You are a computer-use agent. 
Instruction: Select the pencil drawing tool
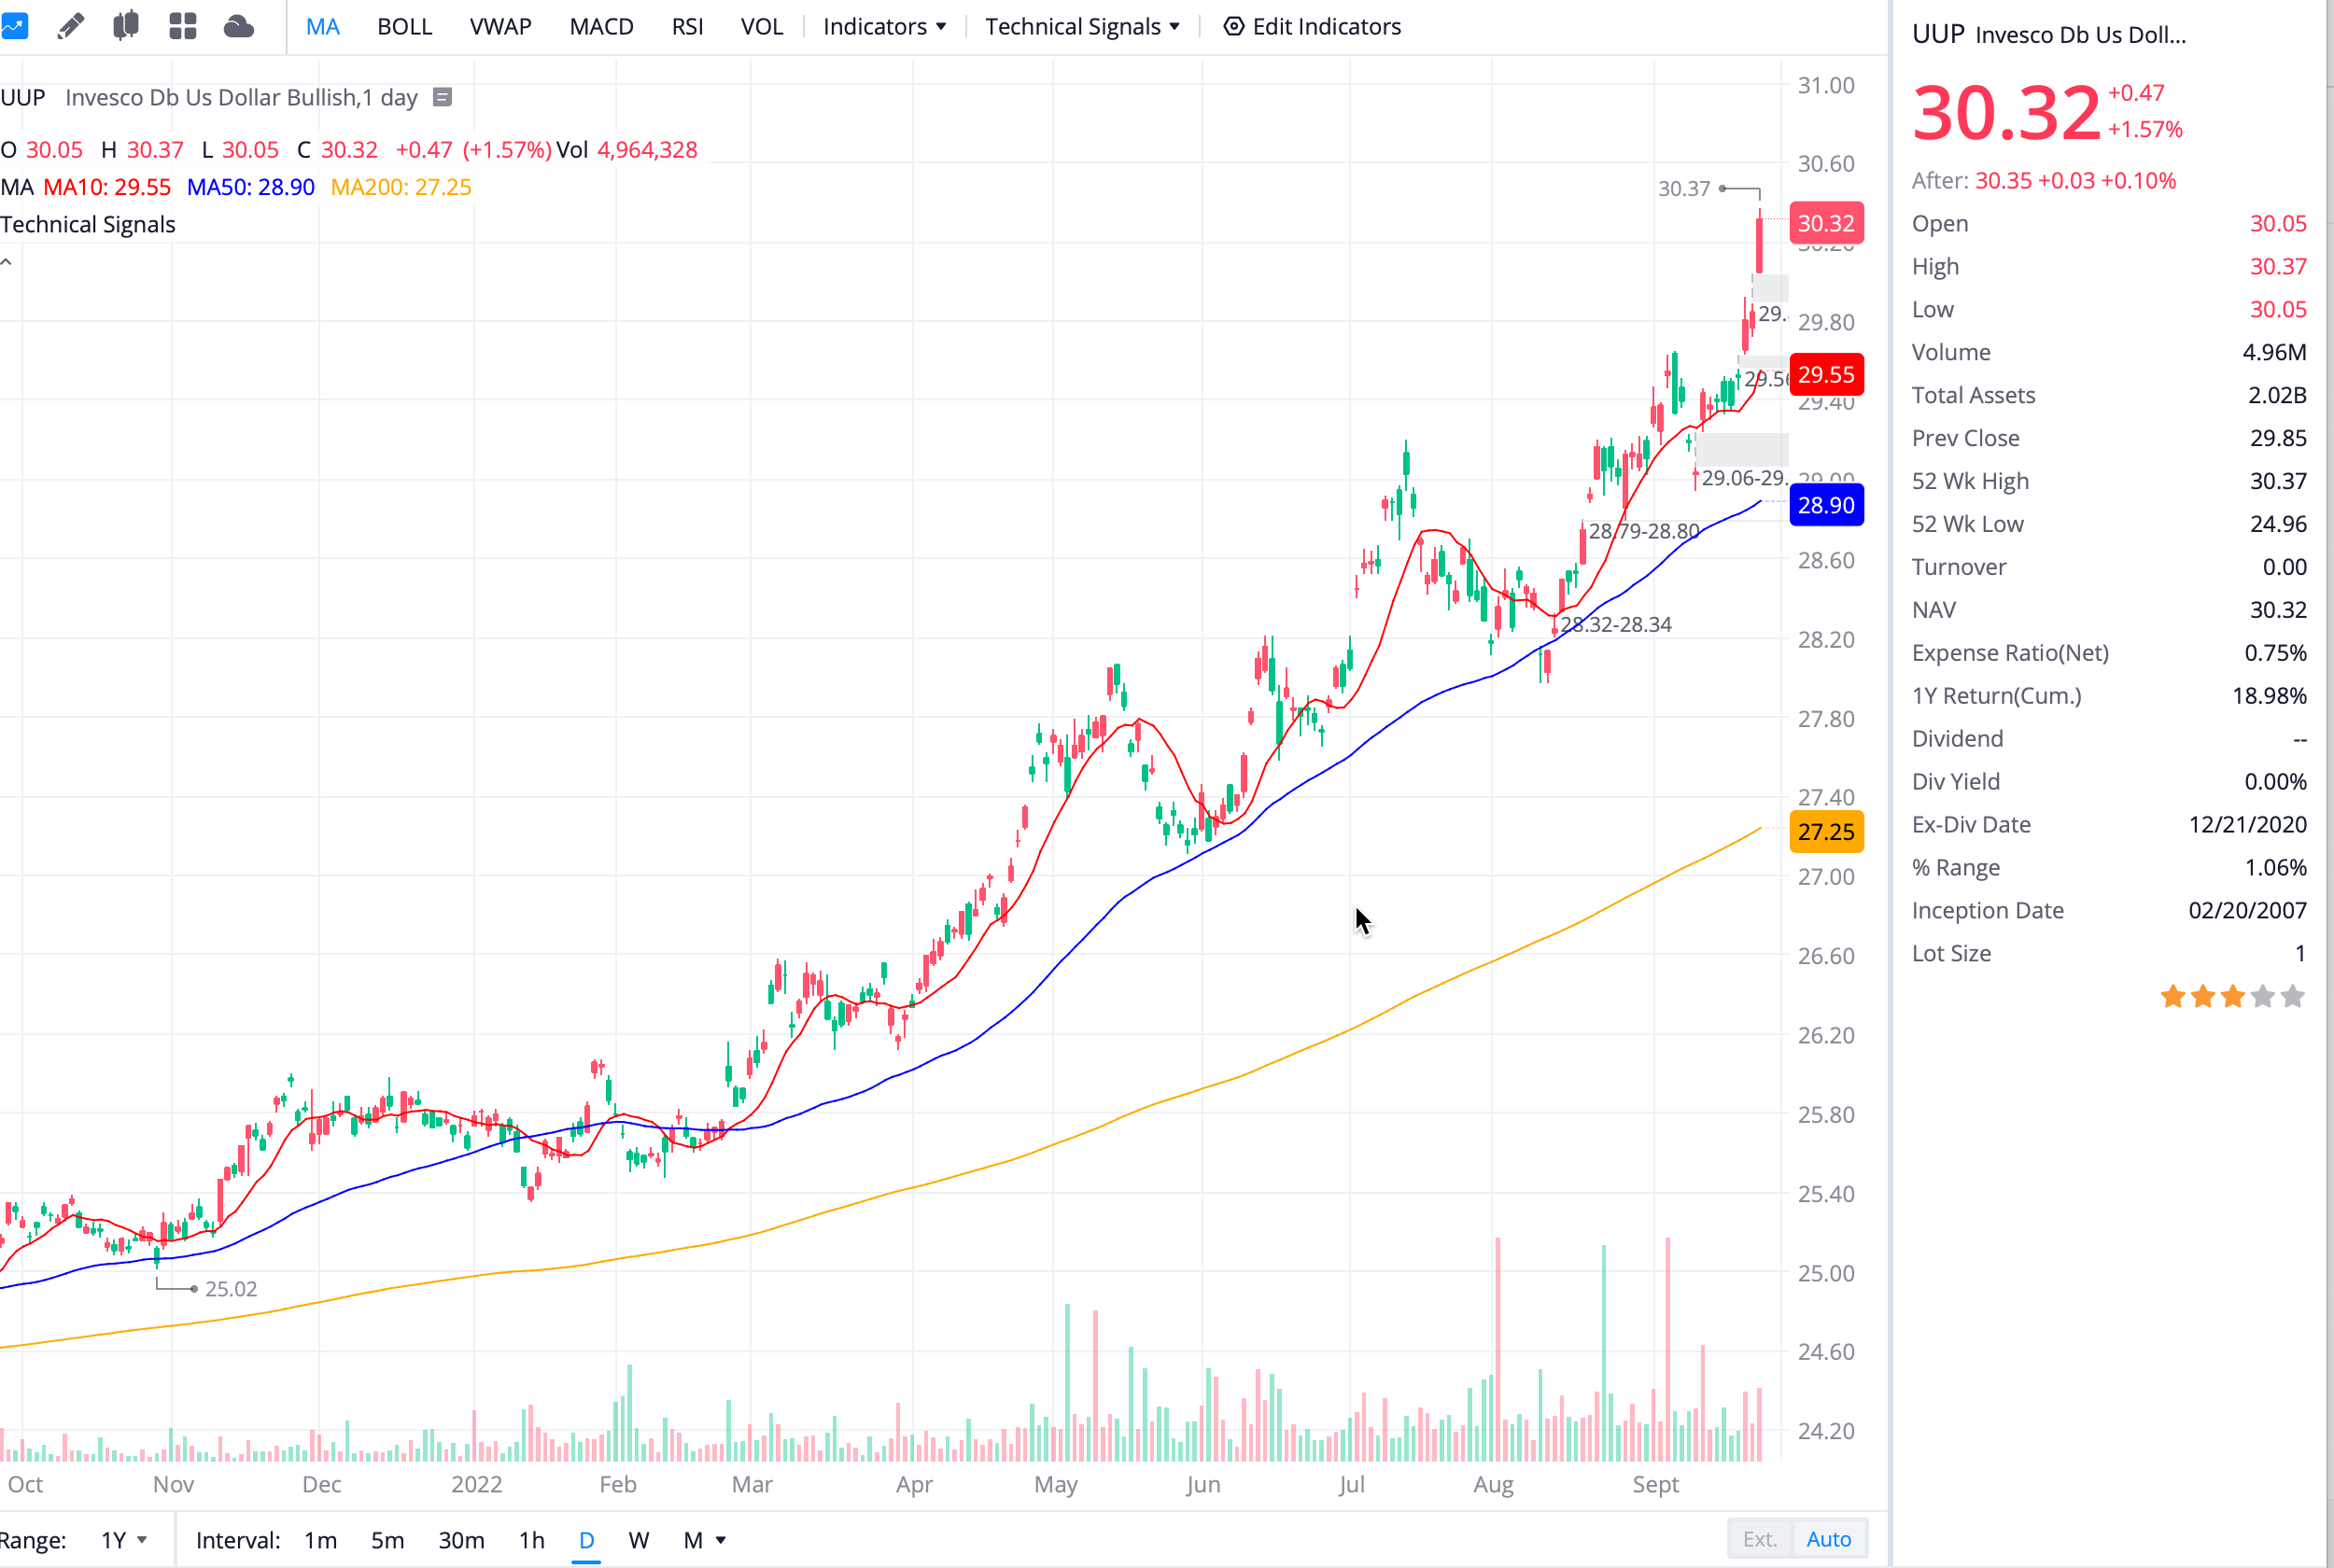pos(70,26)
